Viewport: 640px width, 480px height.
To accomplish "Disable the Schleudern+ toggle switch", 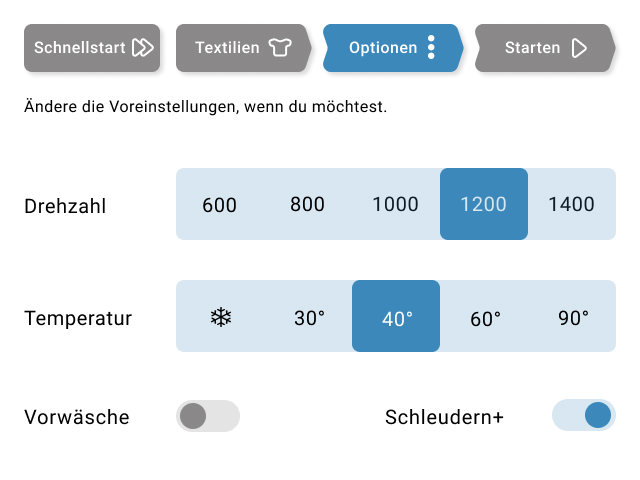I will coord(584,415).
